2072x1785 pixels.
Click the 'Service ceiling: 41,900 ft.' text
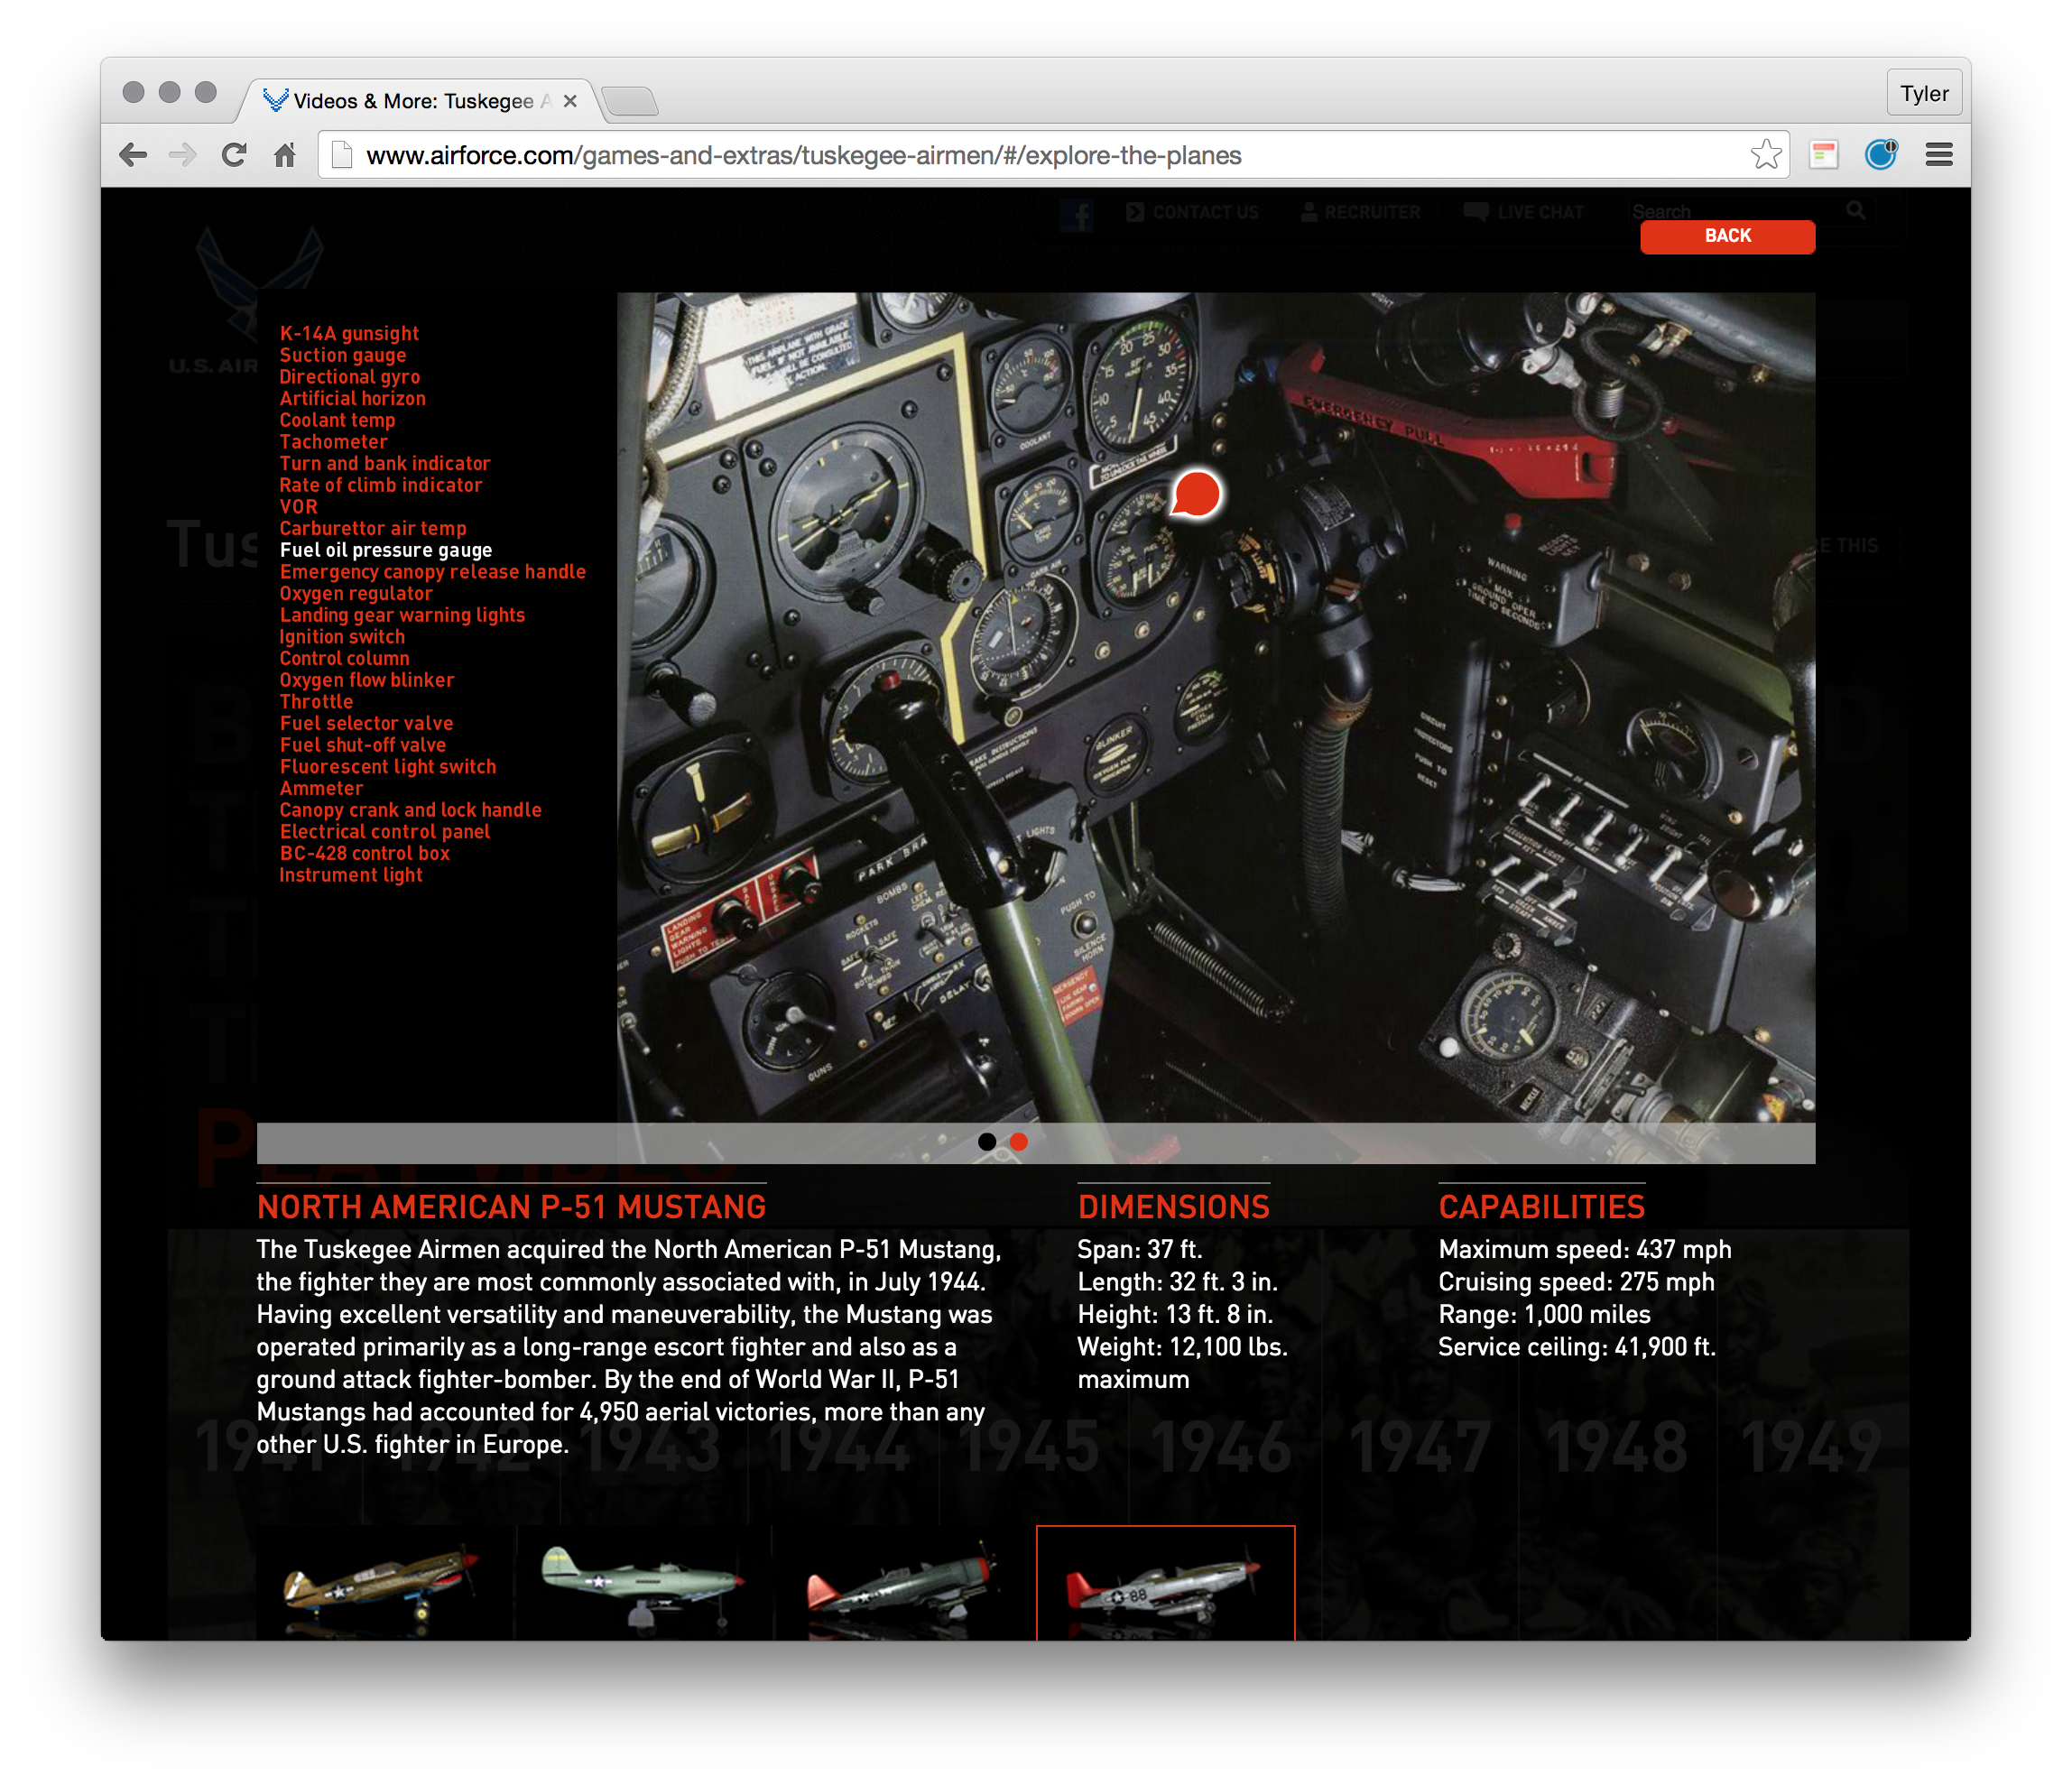pyautogui.click(x=1577, y=1347)
